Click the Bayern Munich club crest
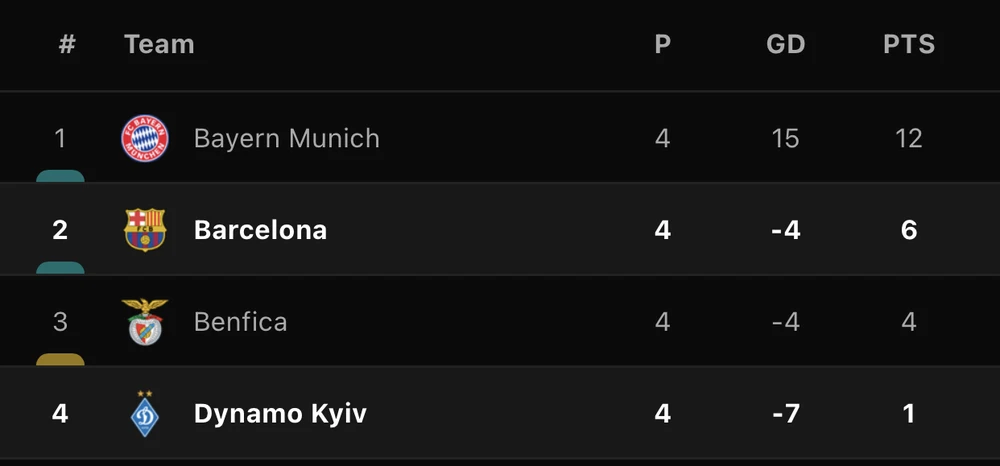This screenshot has width=1000, height=466. point(145,138)
